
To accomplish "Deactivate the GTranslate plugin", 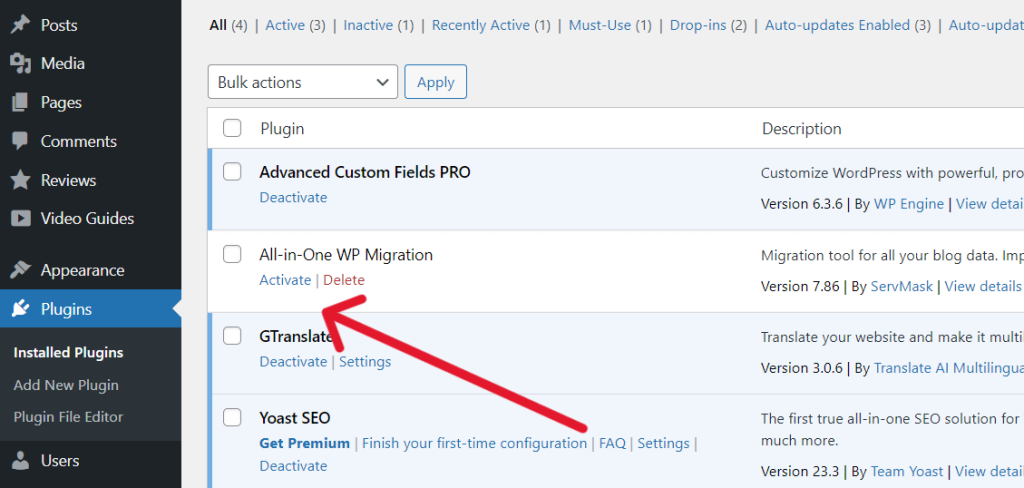I will click(x=293, y=361).
